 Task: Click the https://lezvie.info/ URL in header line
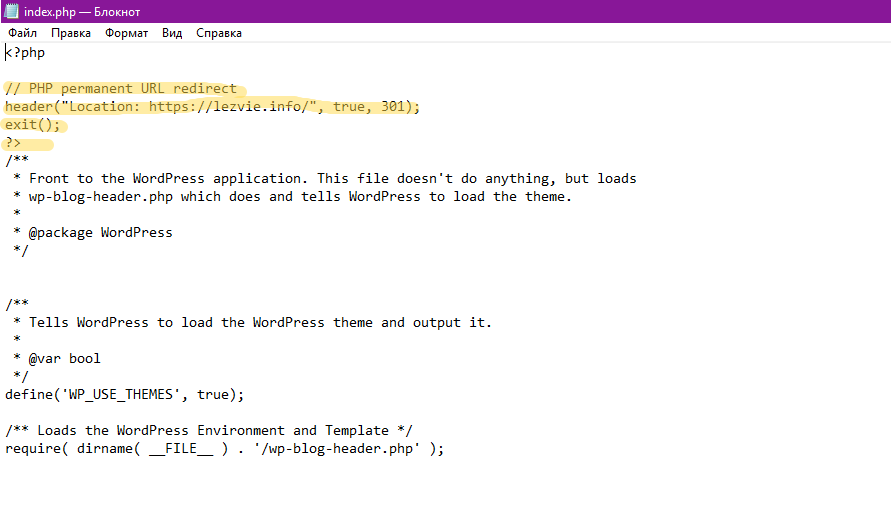coord(232,106)
